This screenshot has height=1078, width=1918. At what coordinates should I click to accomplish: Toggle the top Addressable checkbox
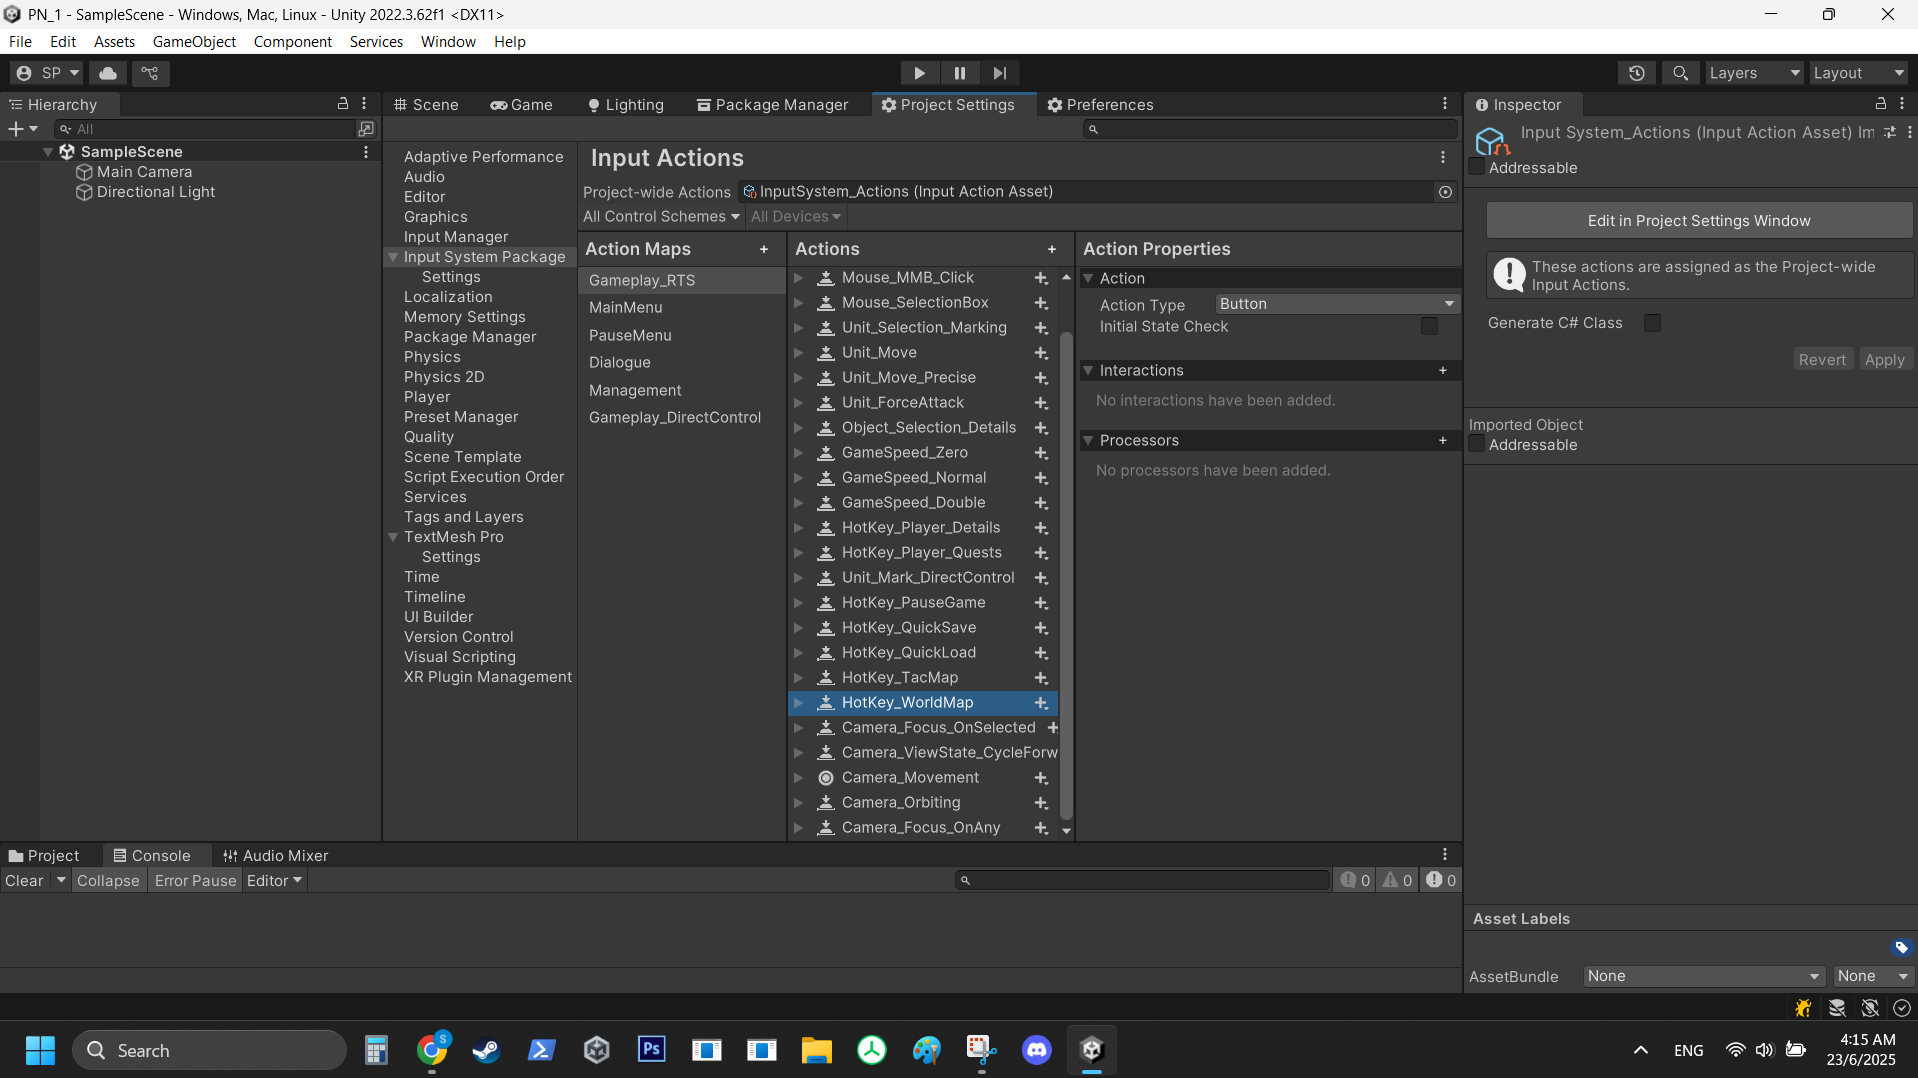(x=1476, y=167)
